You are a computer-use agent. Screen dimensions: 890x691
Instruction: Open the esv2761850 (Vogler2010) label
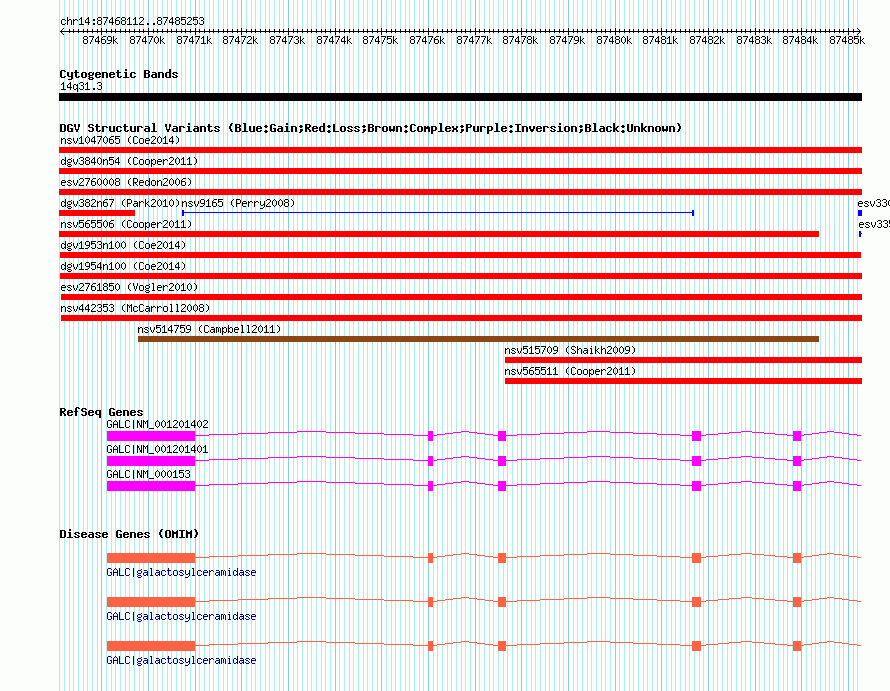pyautogui.click(x=129, y=287)
